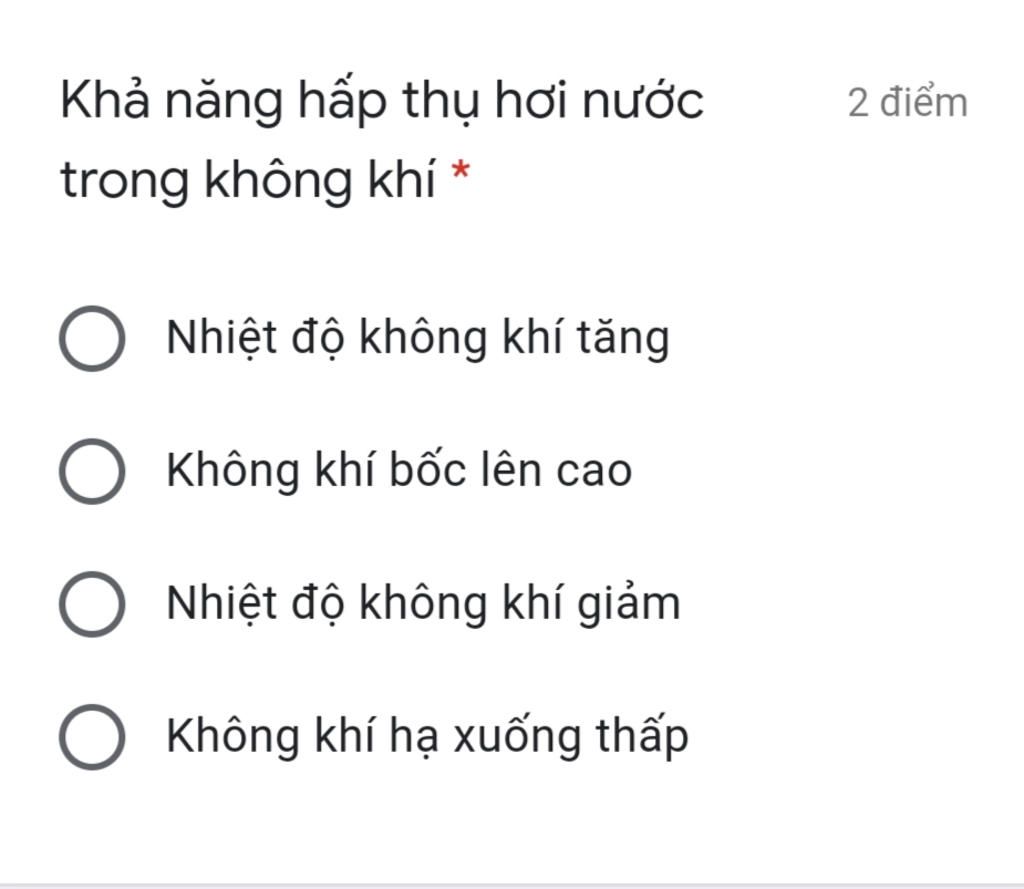Image resolution: width=1024 pixels, height=889 pixels.
Task: Select the first answer option circle
Action: [x=92, y=338]
